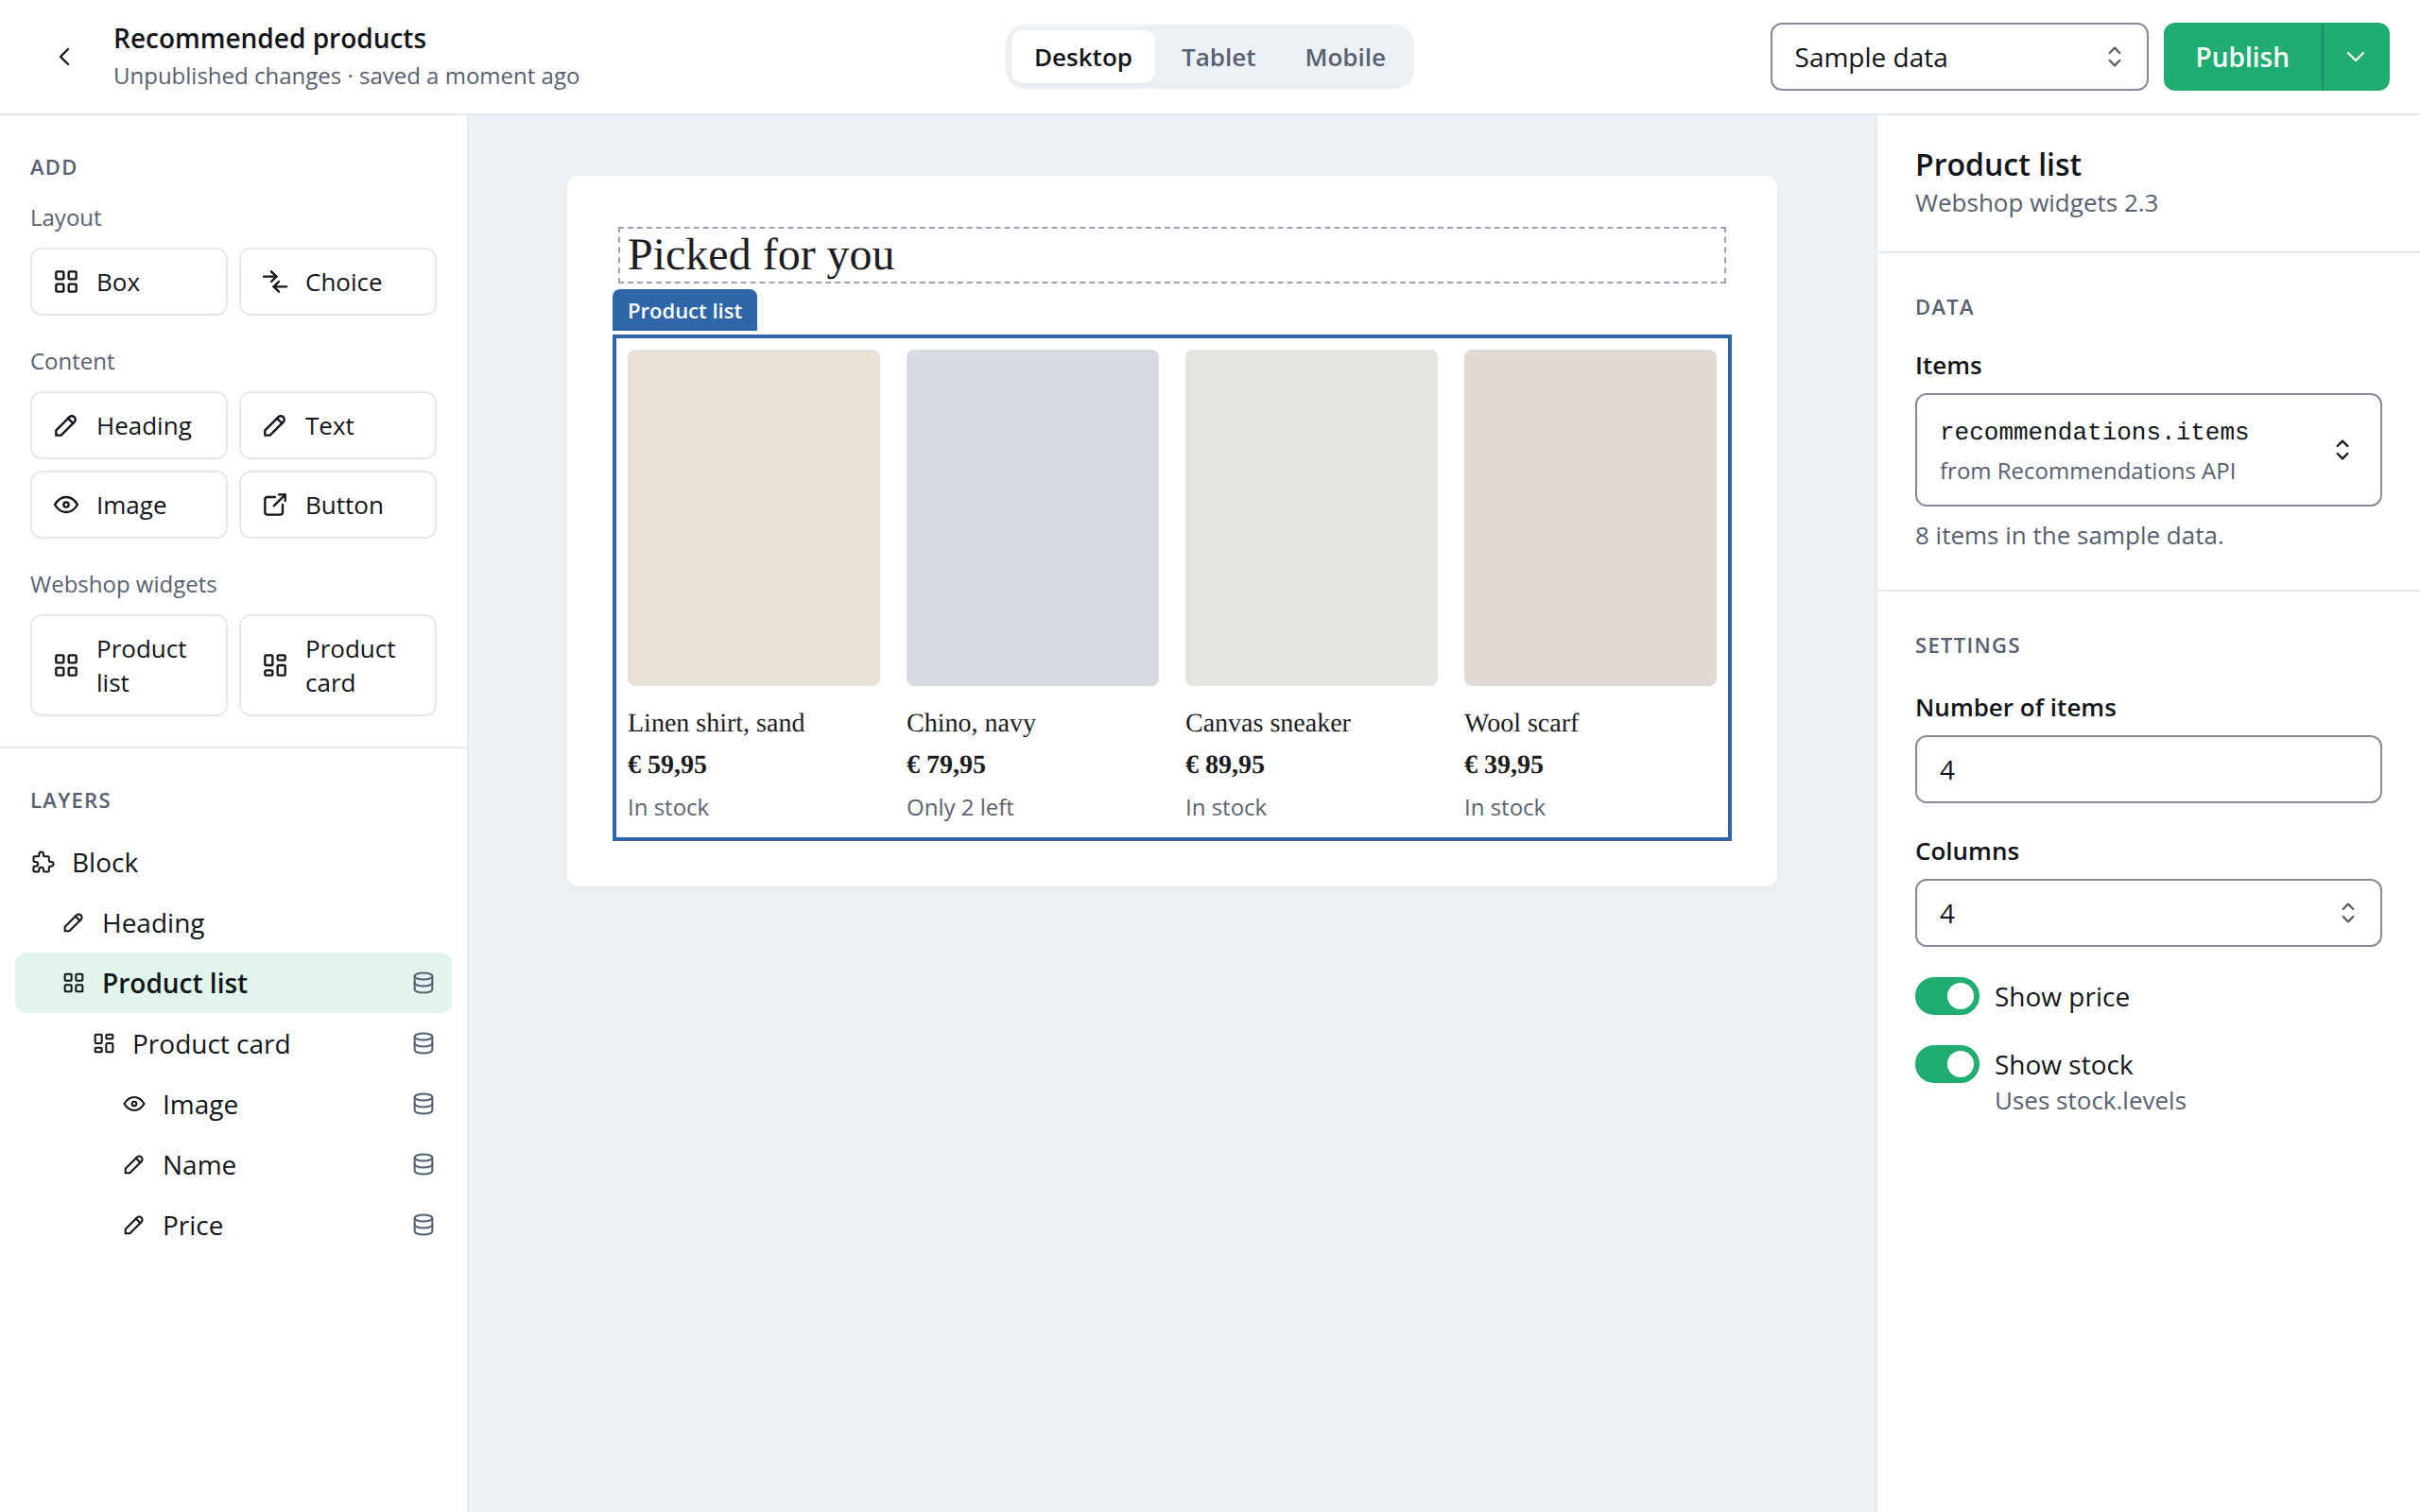The width and height of the screenshot is (2420, 1512).
Task: Toggle the Show price switch
Action: click(x=1946, y=996)
